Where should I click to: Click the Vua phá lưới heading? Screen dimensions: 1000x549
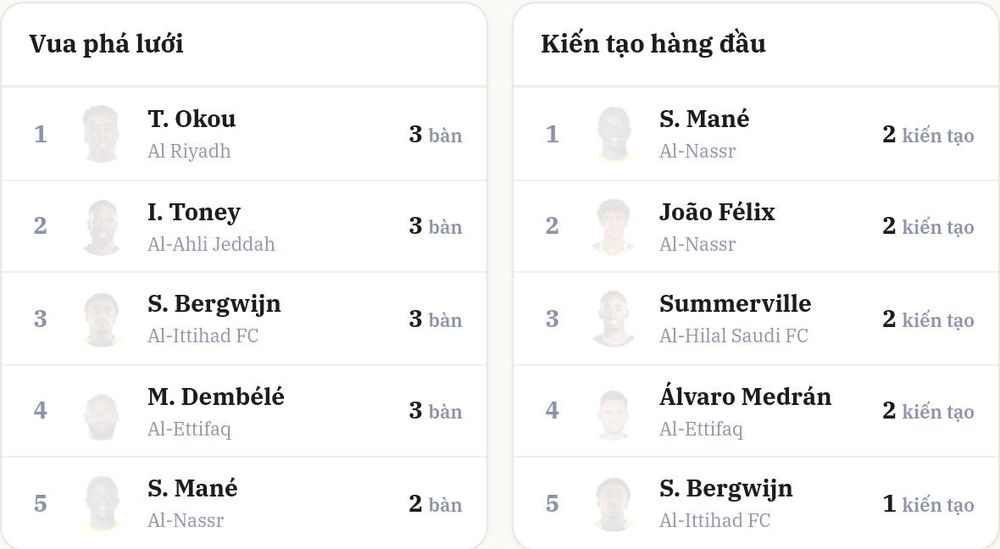pyautogui.click(x=106, y=44)
